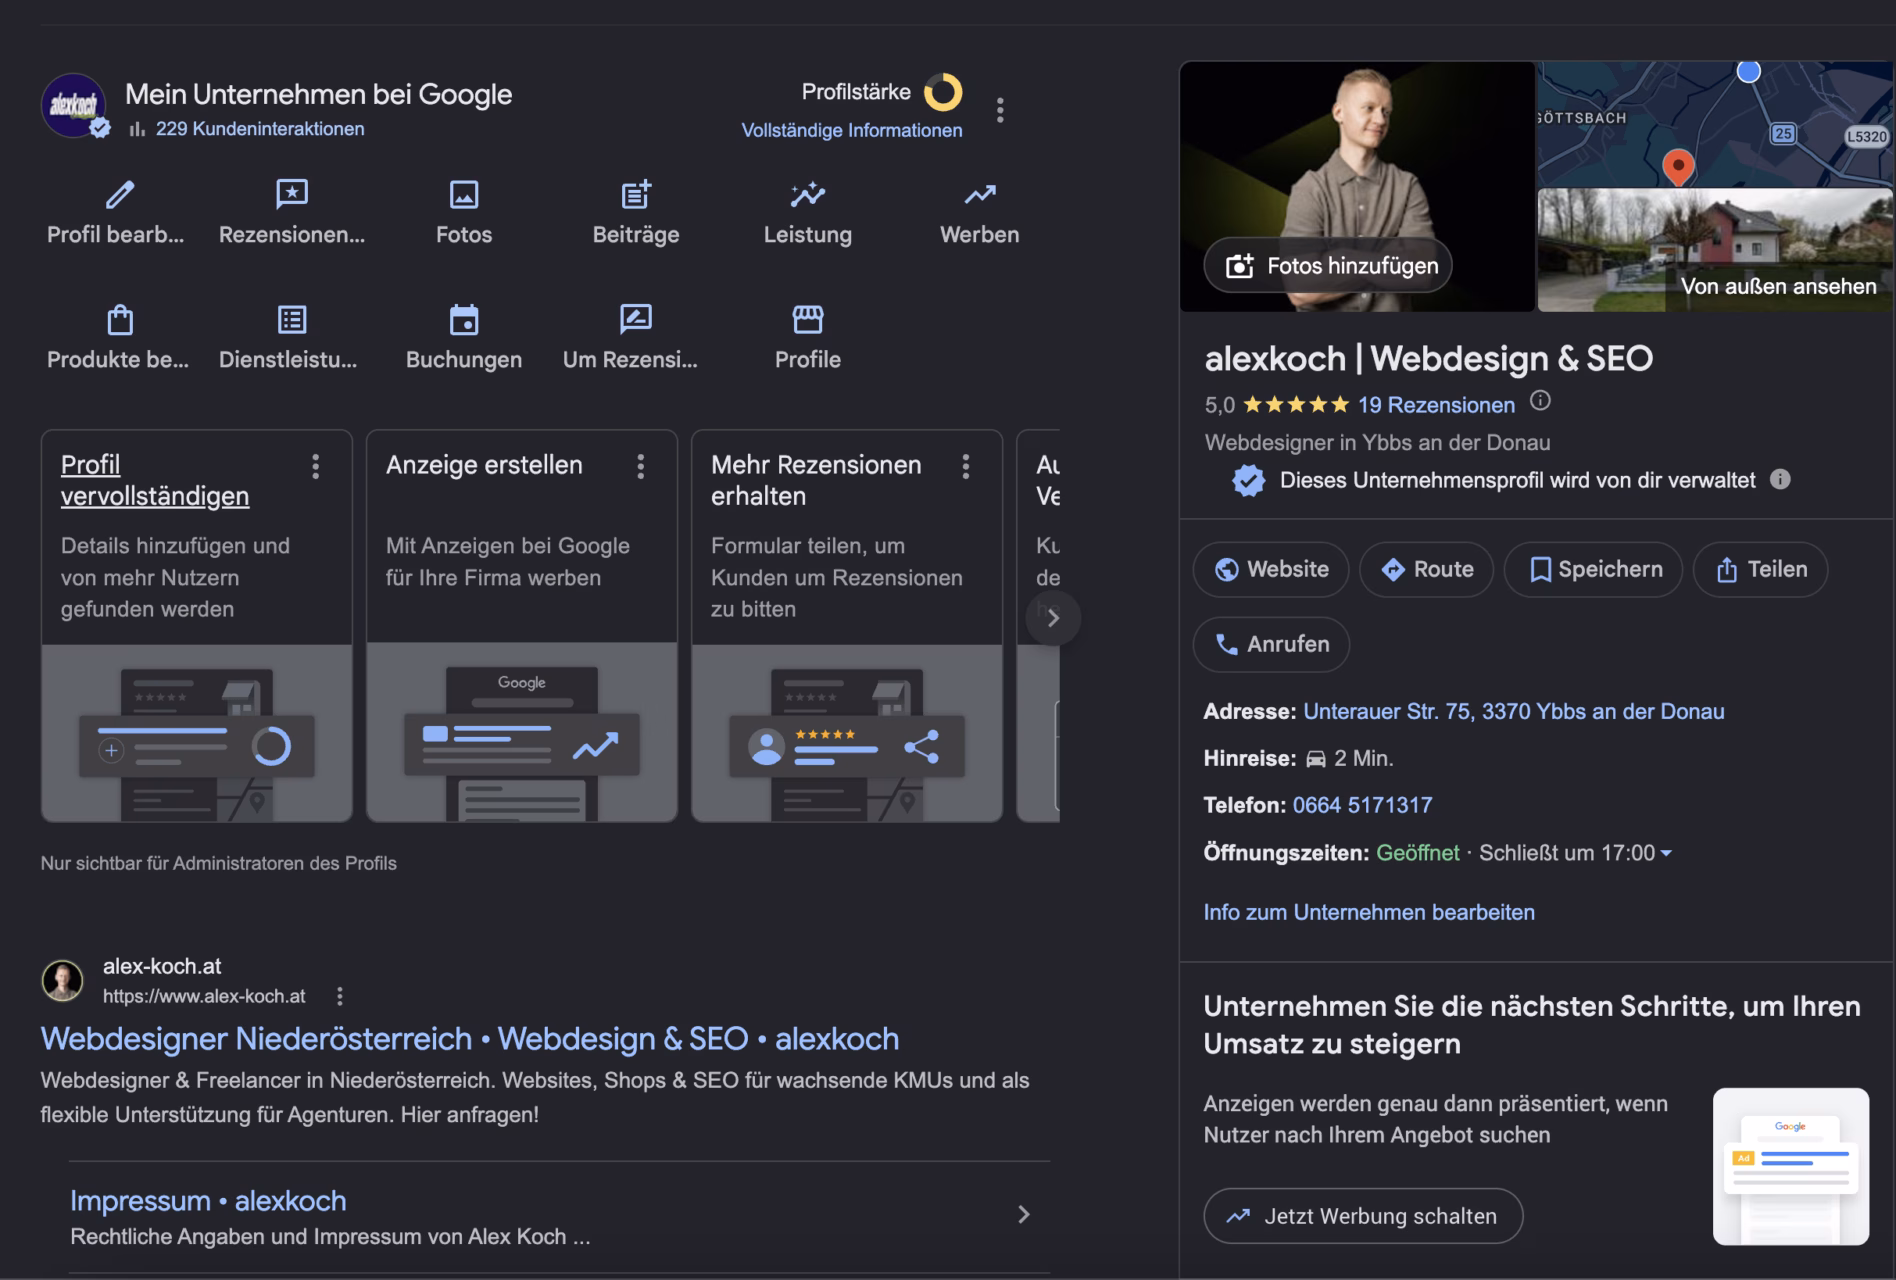
Task: Open Profile storefront icon
Action: [x=808, y=319]
